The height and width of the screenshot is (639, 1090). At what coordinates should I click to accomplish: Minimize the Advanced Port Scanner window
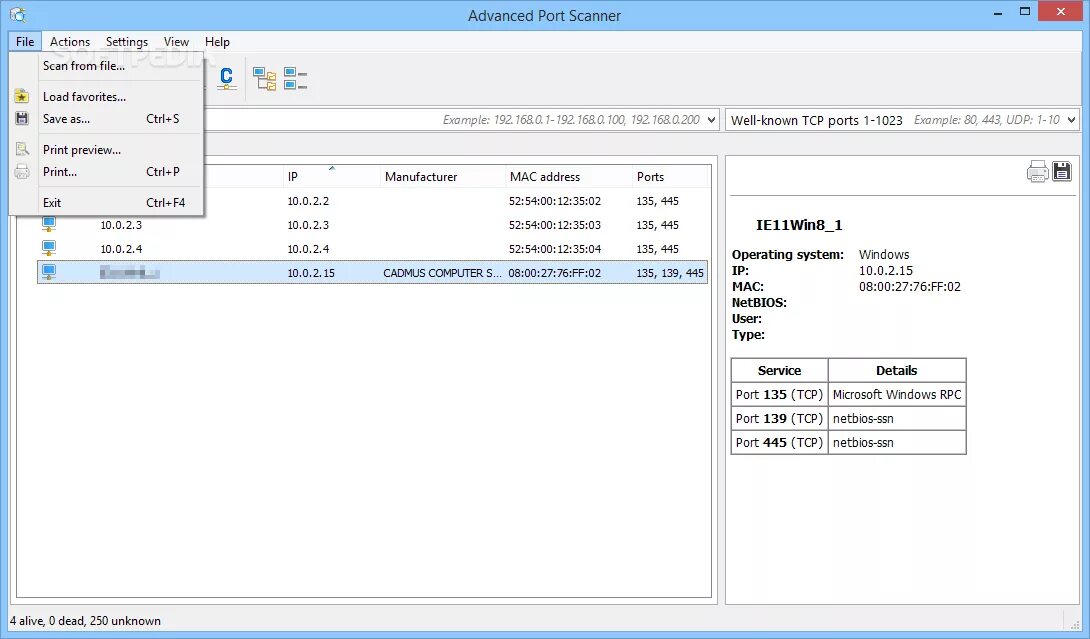[998, 13]
